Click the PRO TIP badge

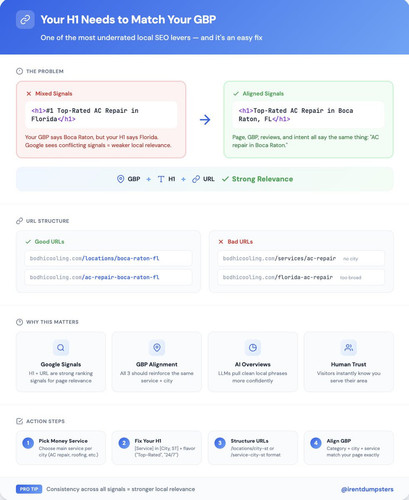(x=29, y=489)
